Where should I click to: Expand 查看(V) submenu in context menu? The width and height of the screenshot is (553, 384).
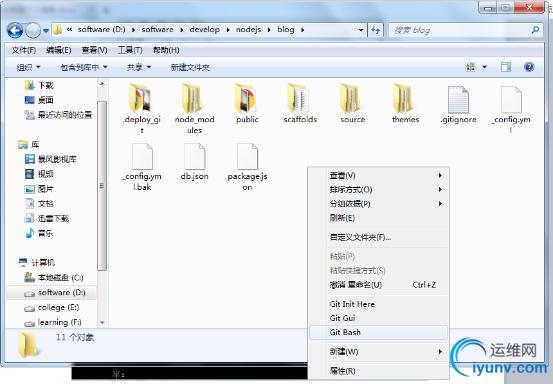(x=378, y=175)
